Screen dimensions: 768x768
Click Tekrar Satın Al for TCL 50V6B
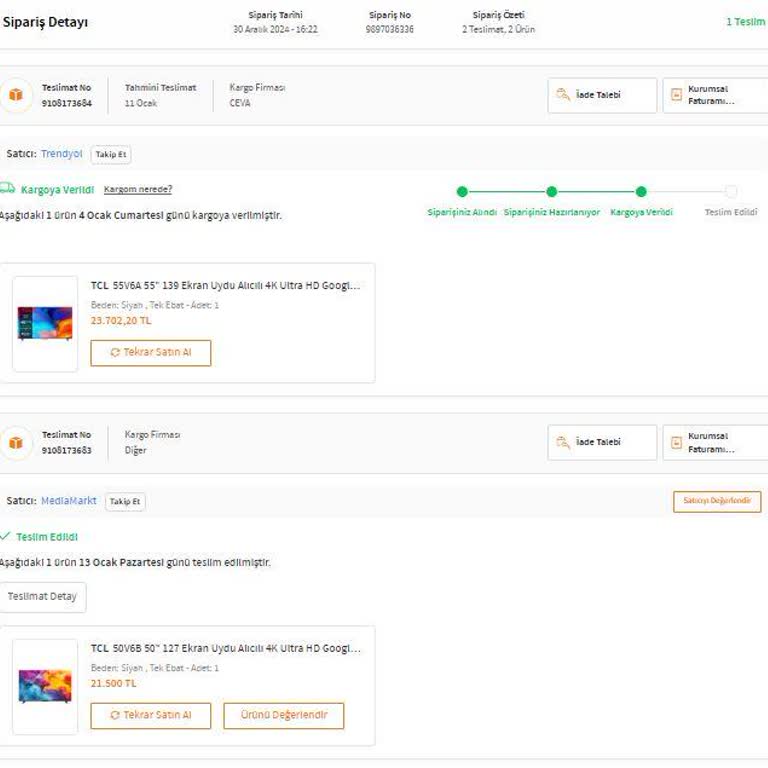pyautogui.click(x=151, y=716)
